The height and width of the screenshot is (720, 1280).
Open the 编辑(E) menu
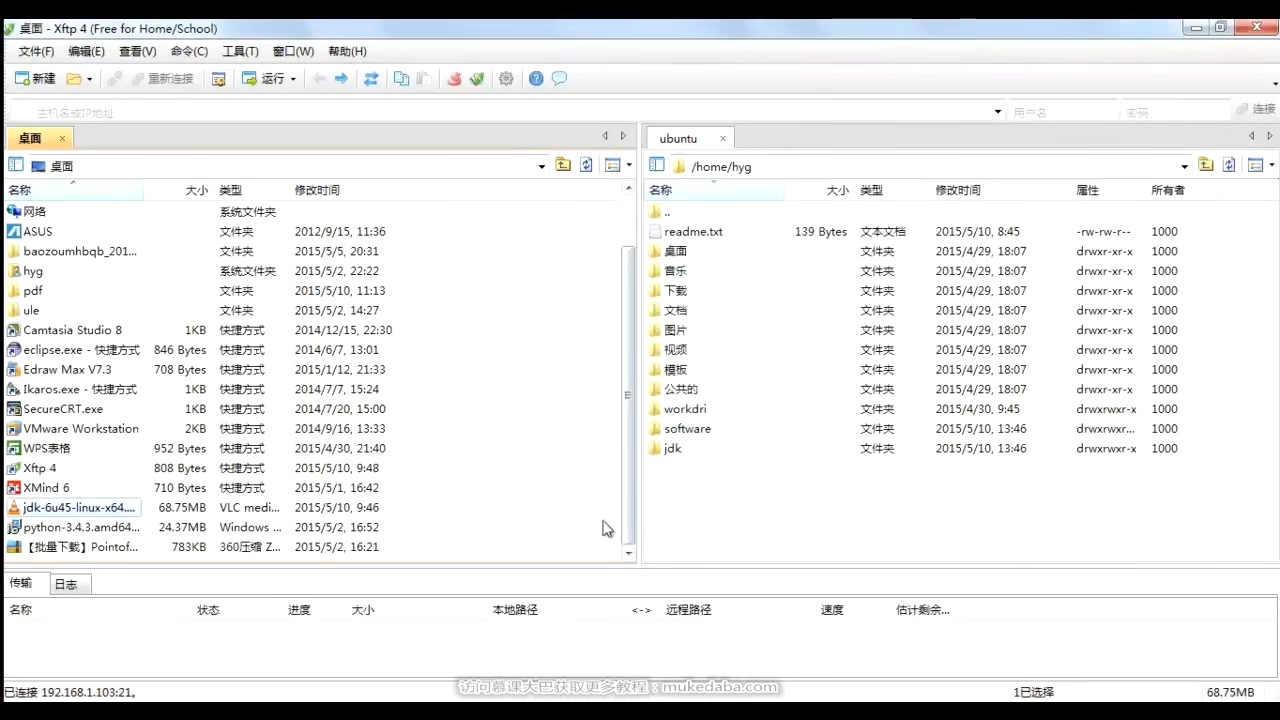point(86,51)
